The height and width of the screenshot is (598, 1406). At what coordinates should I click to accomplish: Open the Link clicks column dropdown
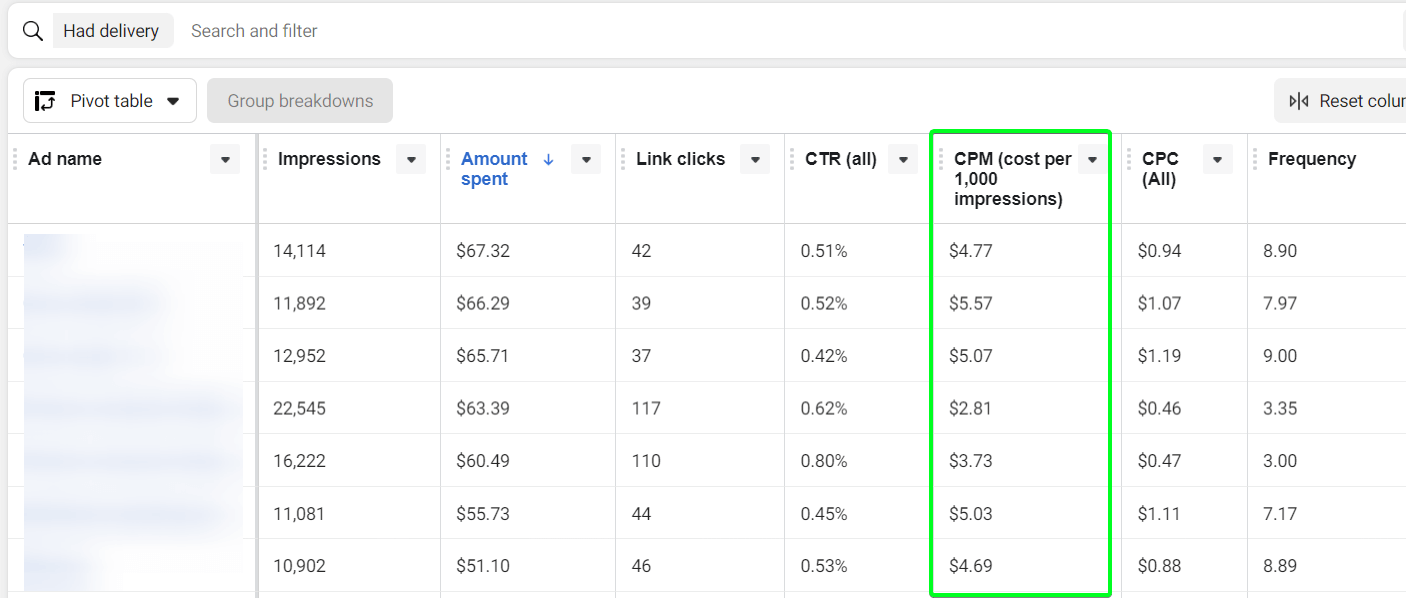[755, 159]
